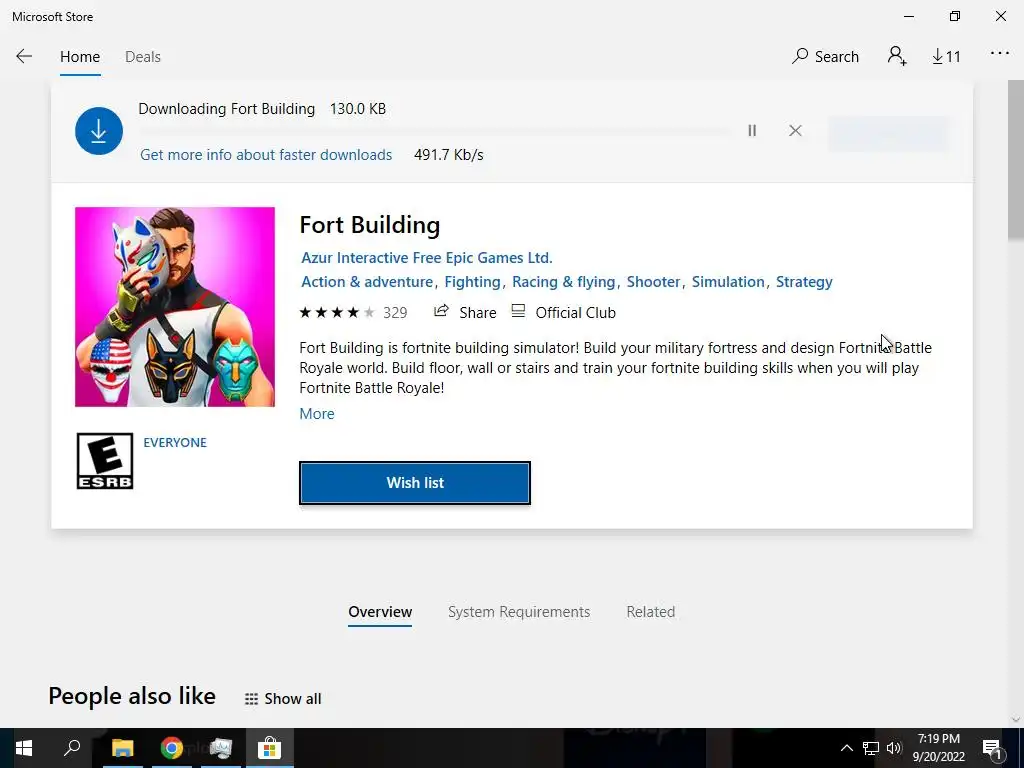Click the star rating with 329 reviews
1024x768 pixels.
pos(353,313)
